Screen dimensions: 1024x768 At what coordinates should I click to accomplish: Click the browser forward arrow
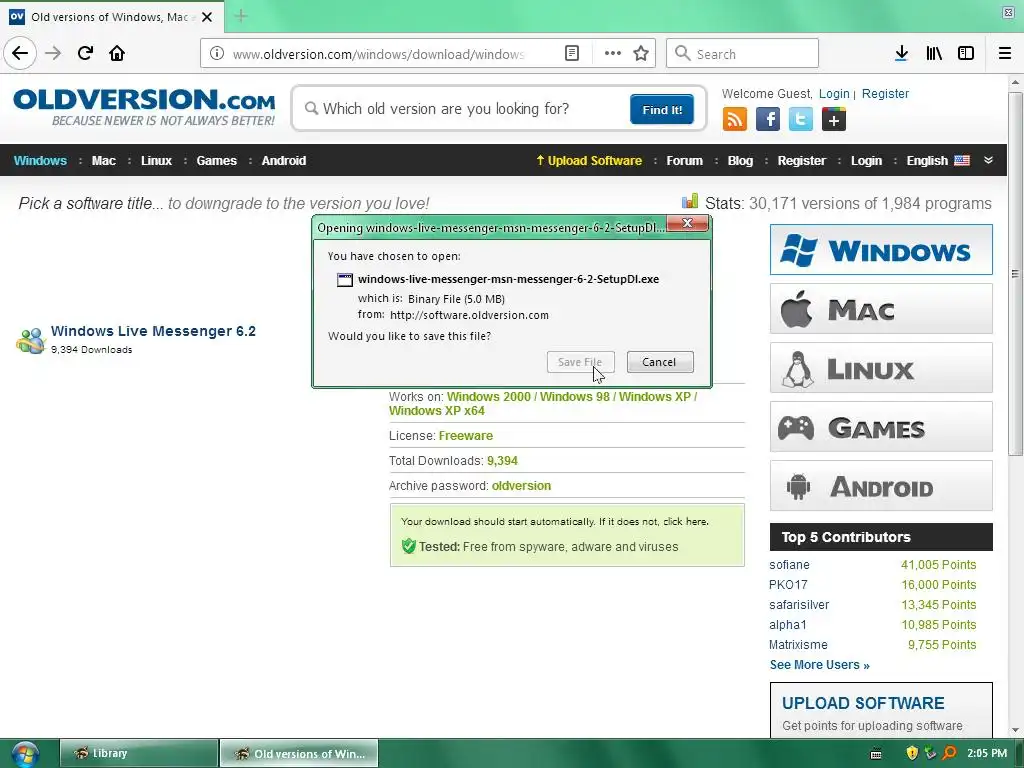[53, 53]
